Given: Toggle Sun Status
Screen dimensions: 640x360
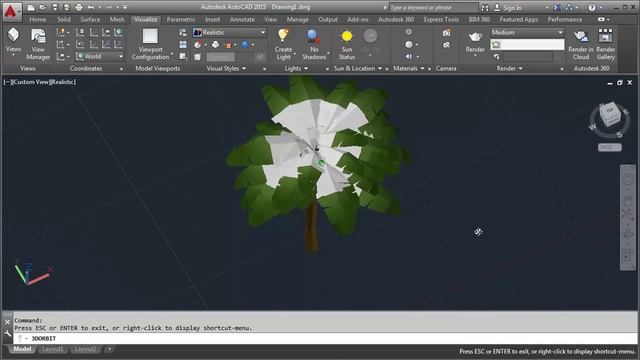Looking at the screenshot, I should click(347, 44).
